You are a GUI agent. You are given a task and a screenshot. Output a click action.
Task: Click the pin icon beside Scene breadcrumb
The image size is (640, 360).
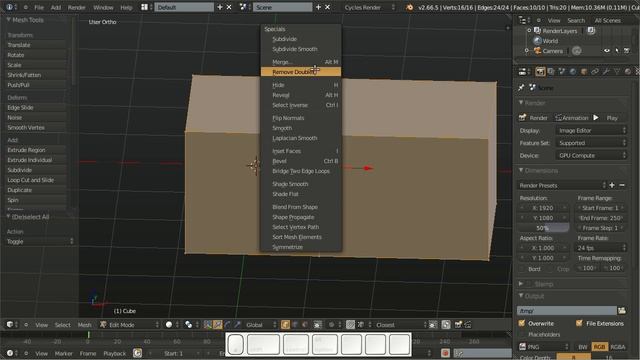click(521, 87)
